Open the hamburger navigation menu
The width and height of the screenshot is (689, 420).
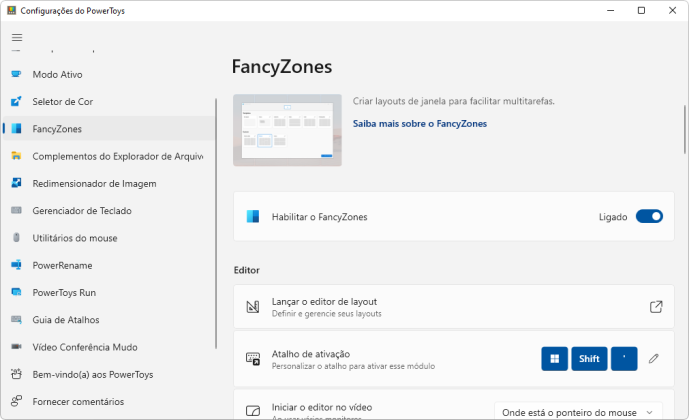pyautogui.click(x=17, y=37)
